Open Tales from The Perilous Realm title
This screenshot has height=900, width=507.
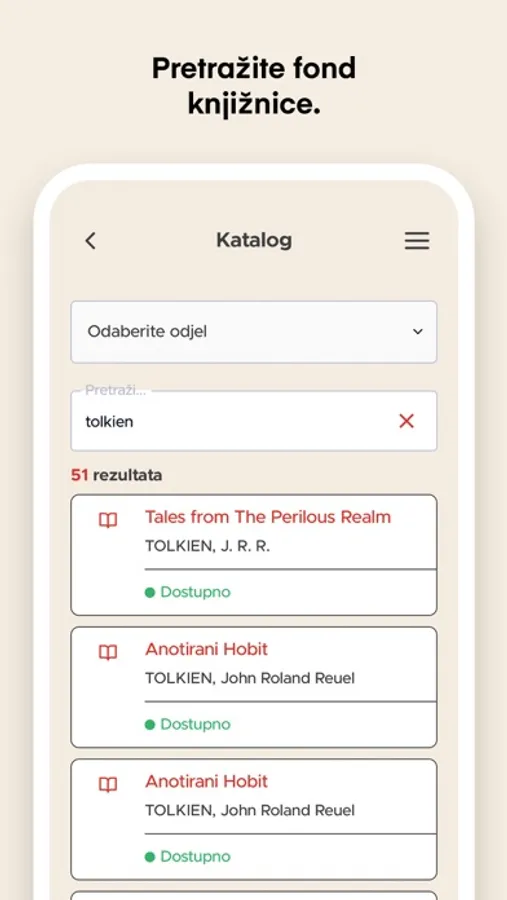coord(268,517)
